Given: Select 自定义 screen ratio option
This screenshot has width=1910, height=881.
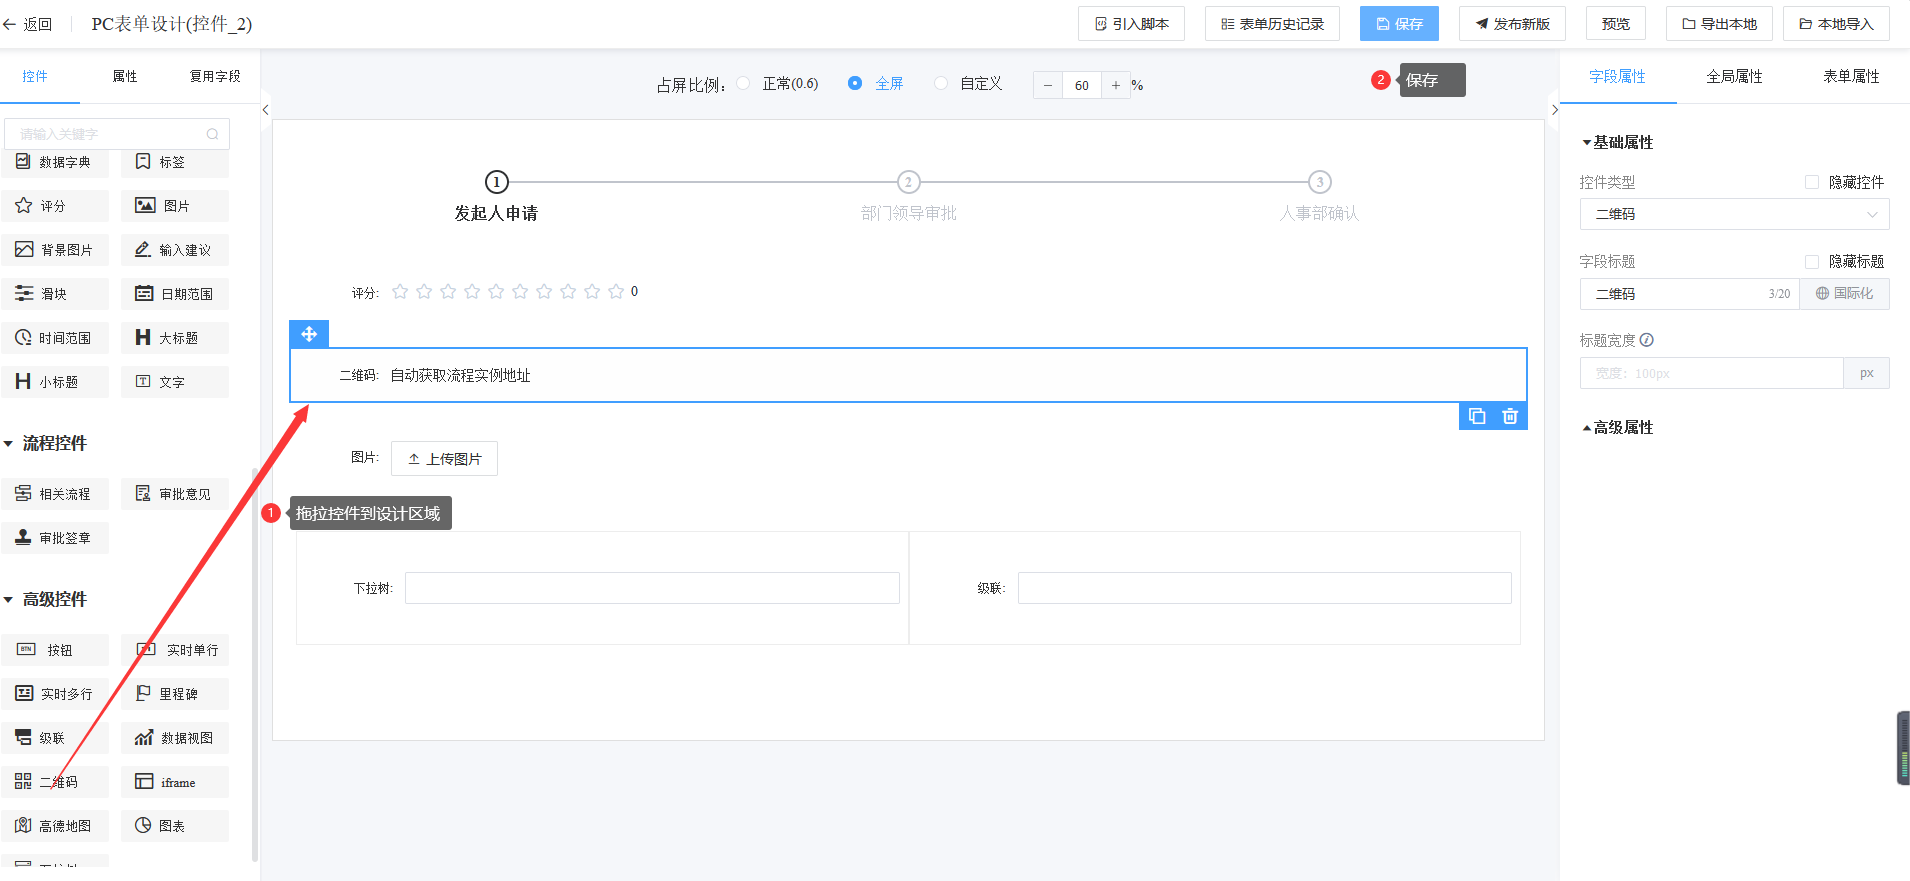Looking at the screenshot, I should pos(941,84).
